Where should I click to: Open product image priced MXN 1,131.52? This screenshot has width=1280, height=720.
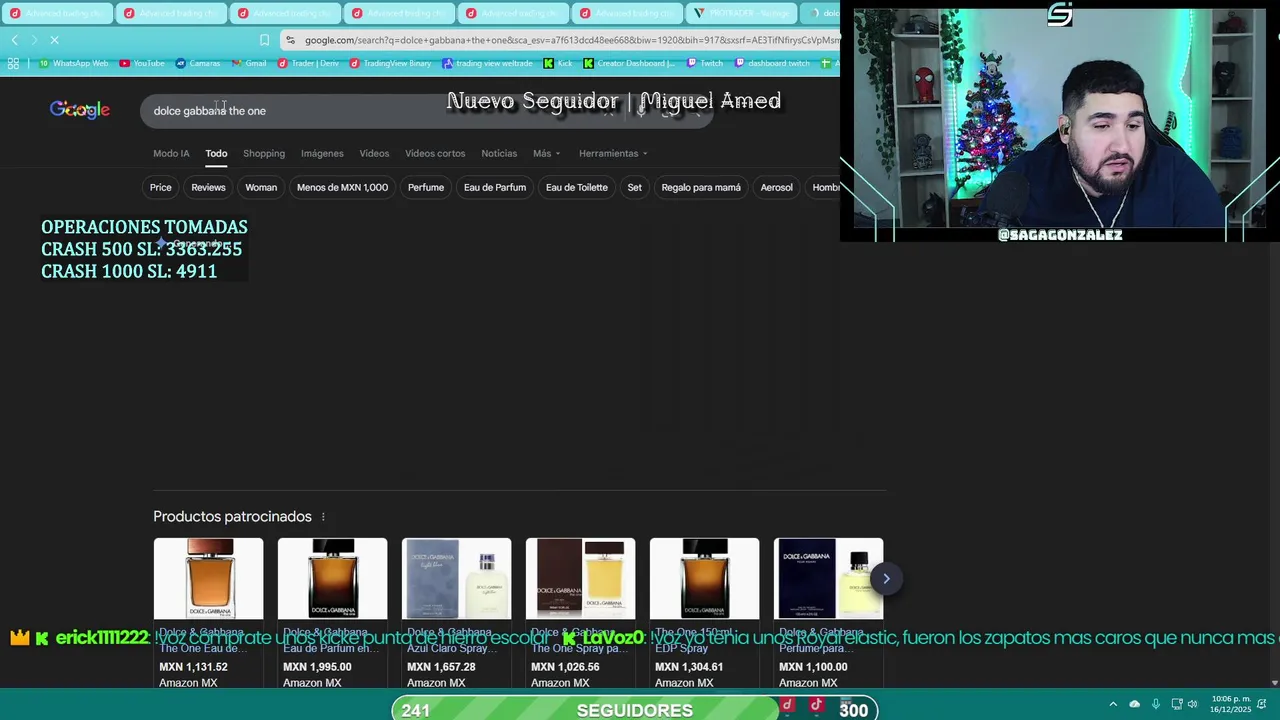[208, 578]
